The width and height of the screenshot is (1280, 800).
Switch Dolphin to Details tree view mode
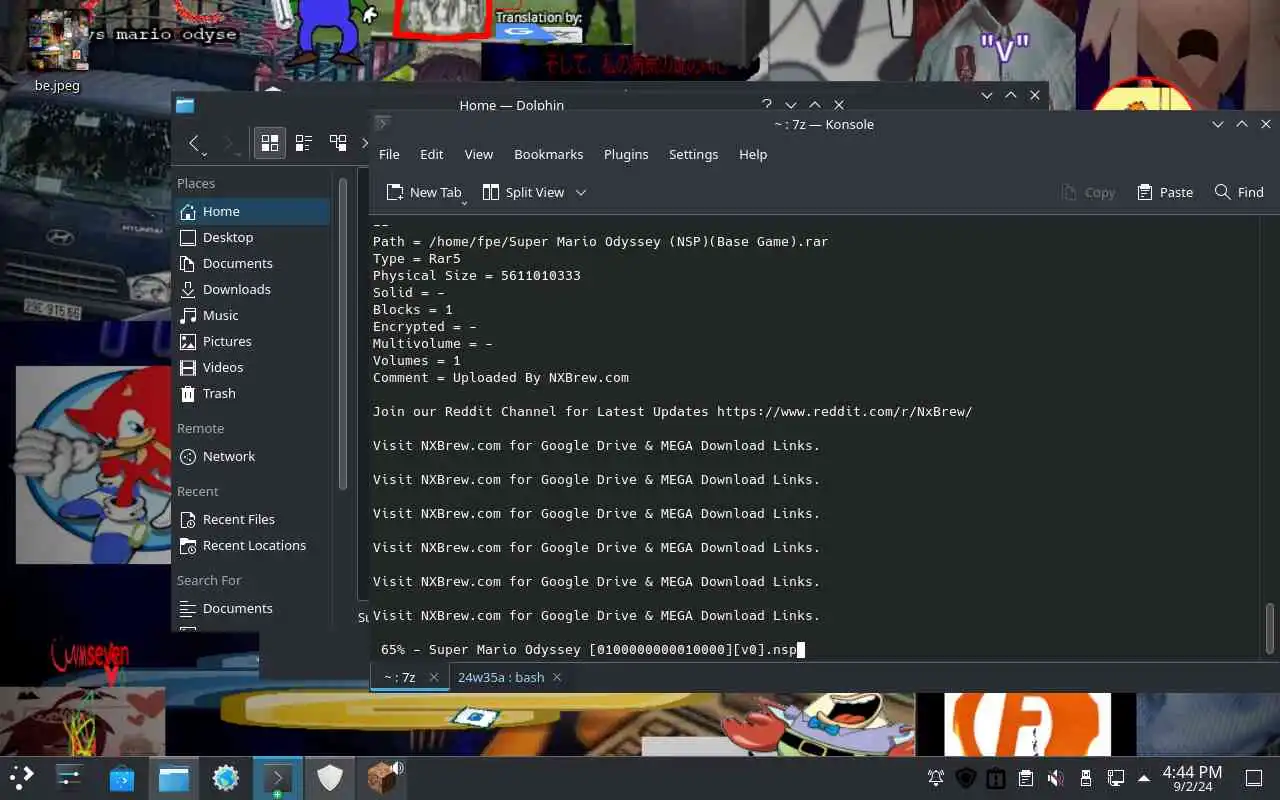(x=338, y=143)
